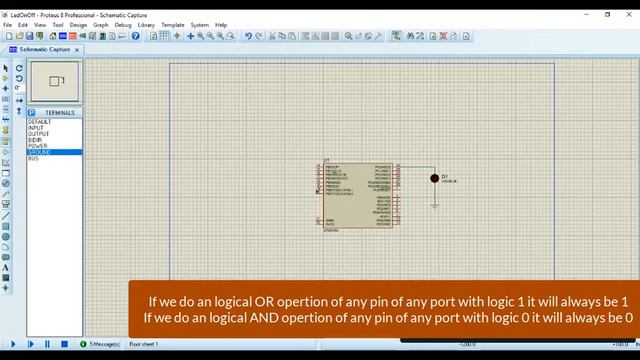Pause the simulation
The width and height of the screenshot is (640, 360).
point(47,344)
